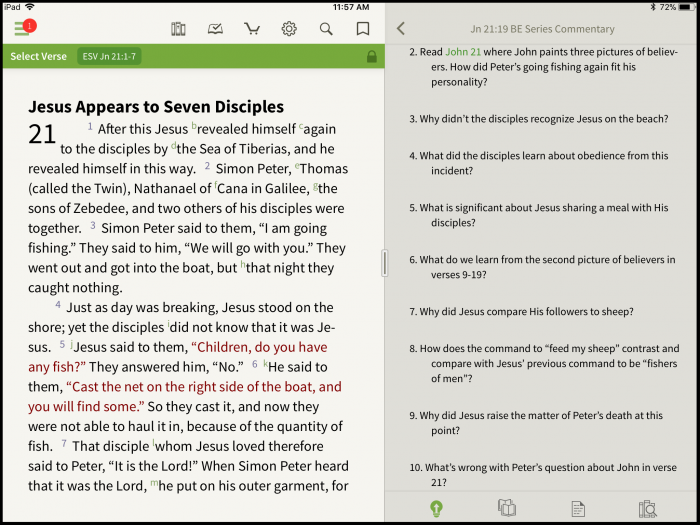This screenshot has width=700, height=525.
Task: Tap the large chapter number 21
Action: coord(42,134)
